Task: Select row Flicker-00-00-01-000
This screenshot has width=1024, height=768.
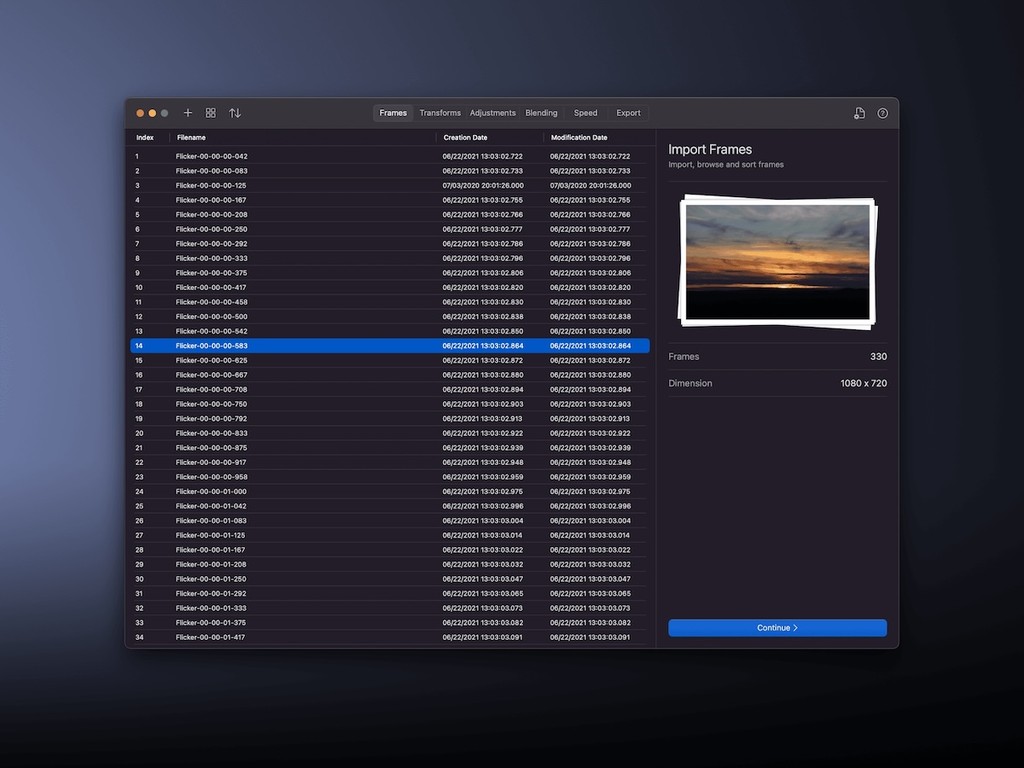Action: [211, 491]
